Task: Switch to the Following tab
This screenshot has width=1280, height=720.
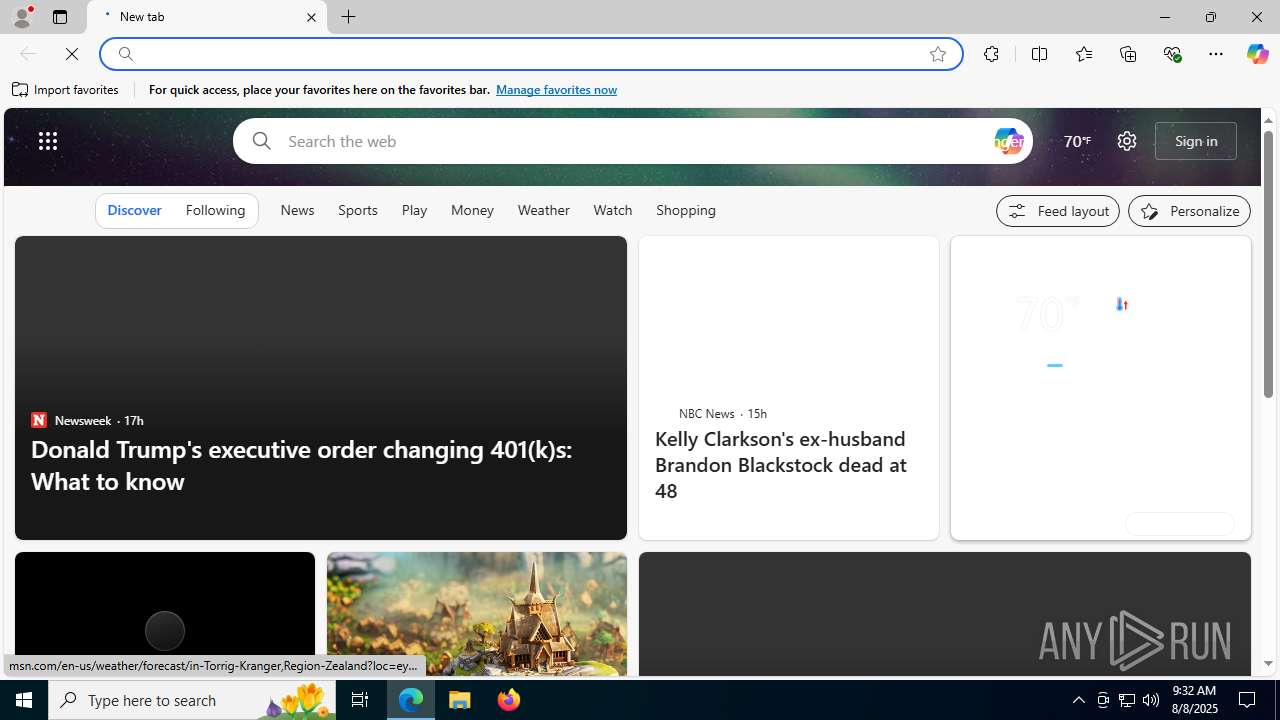Action: [215, 211]
